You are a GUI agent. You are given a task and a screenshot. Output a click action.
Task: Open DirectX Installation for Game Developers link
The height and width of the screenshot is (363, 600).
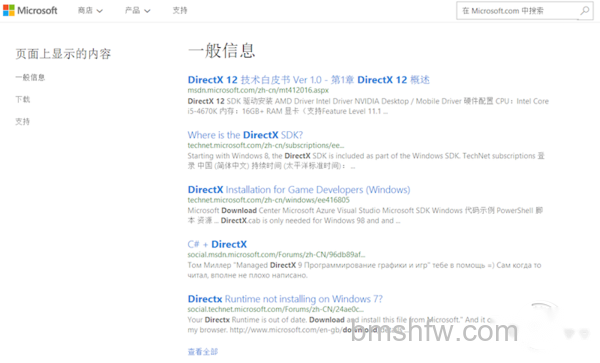[x=299, y=190]
